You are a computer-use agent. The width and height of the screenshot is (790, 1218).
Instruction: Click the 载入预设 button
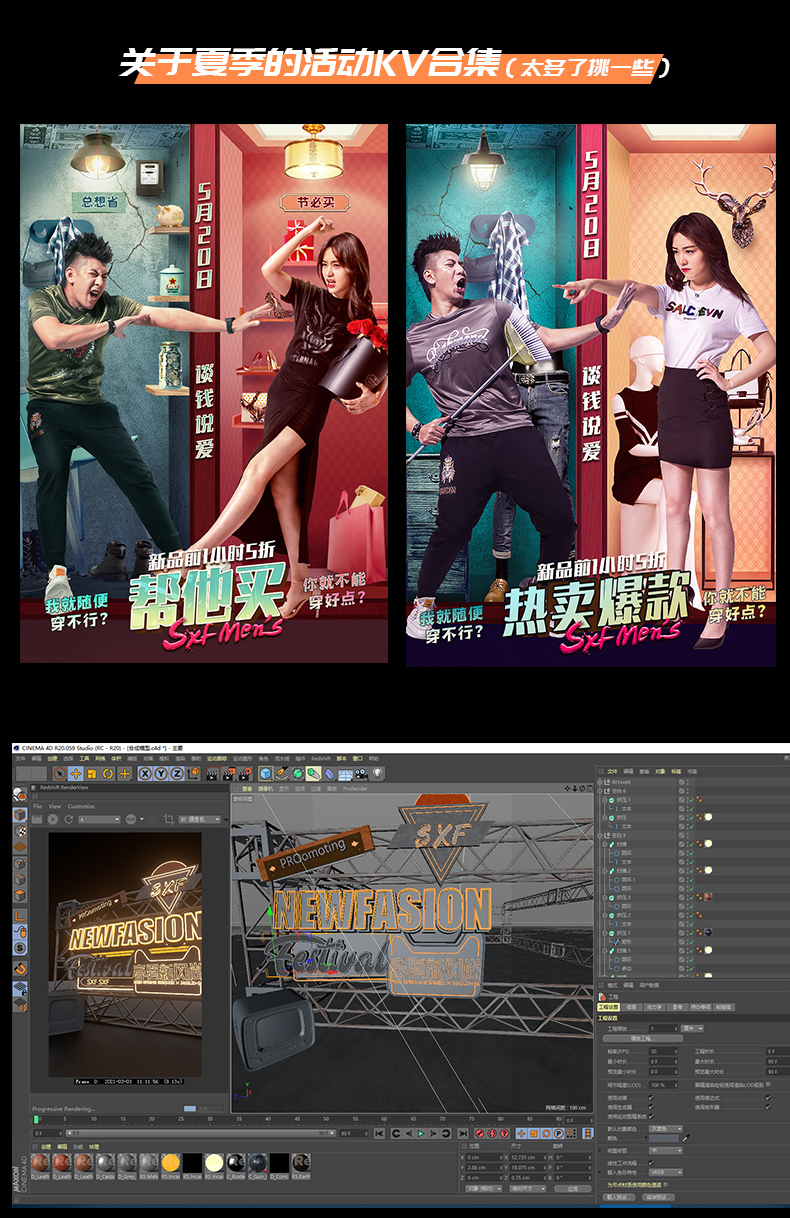click(x=619, y=1197)
